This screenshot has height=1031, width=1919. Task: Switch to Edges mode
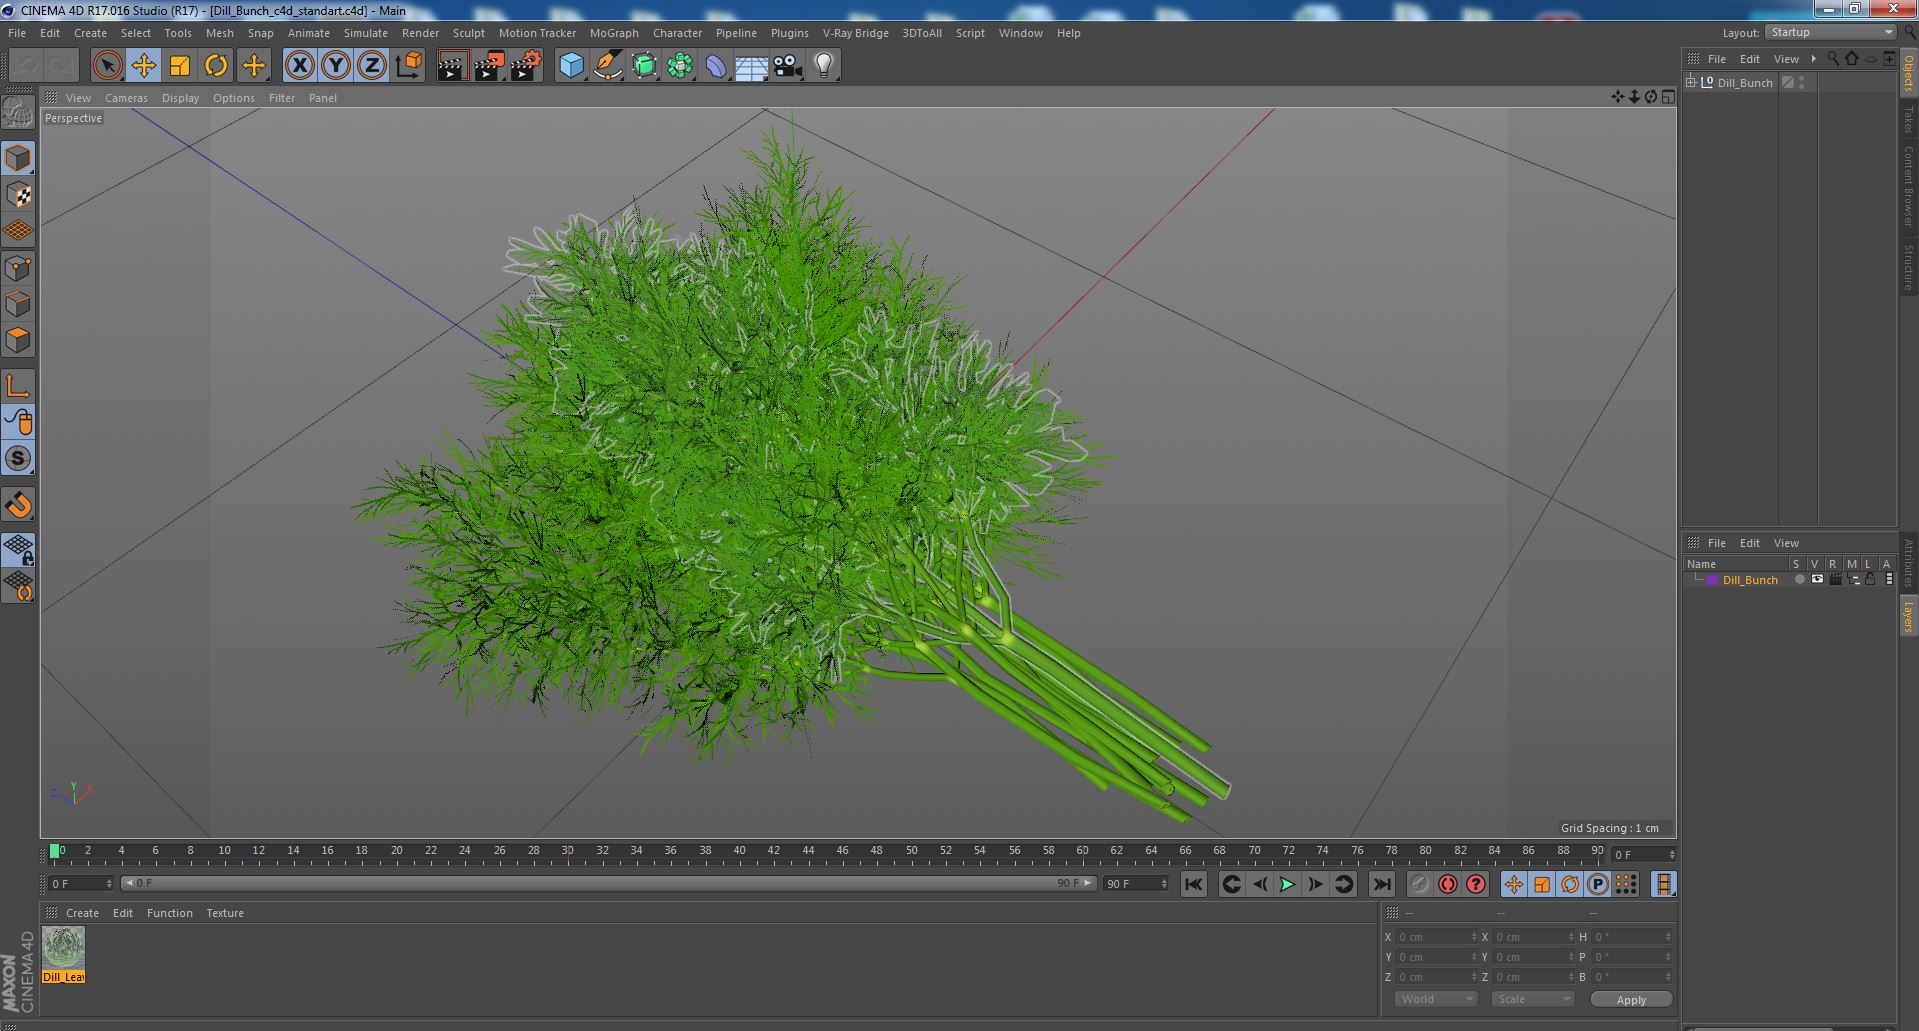(x=18, y=304)
